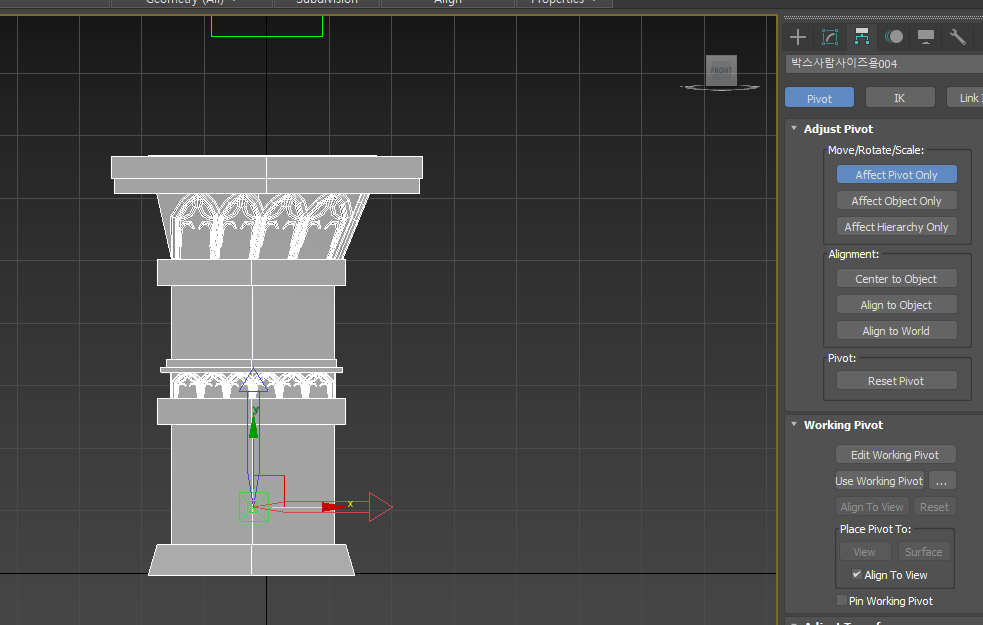Screen dimensions: 983x625
Task: Collapse the Adjust Pivot rollout
Action: pyautogui.click(x=794, y=129)
